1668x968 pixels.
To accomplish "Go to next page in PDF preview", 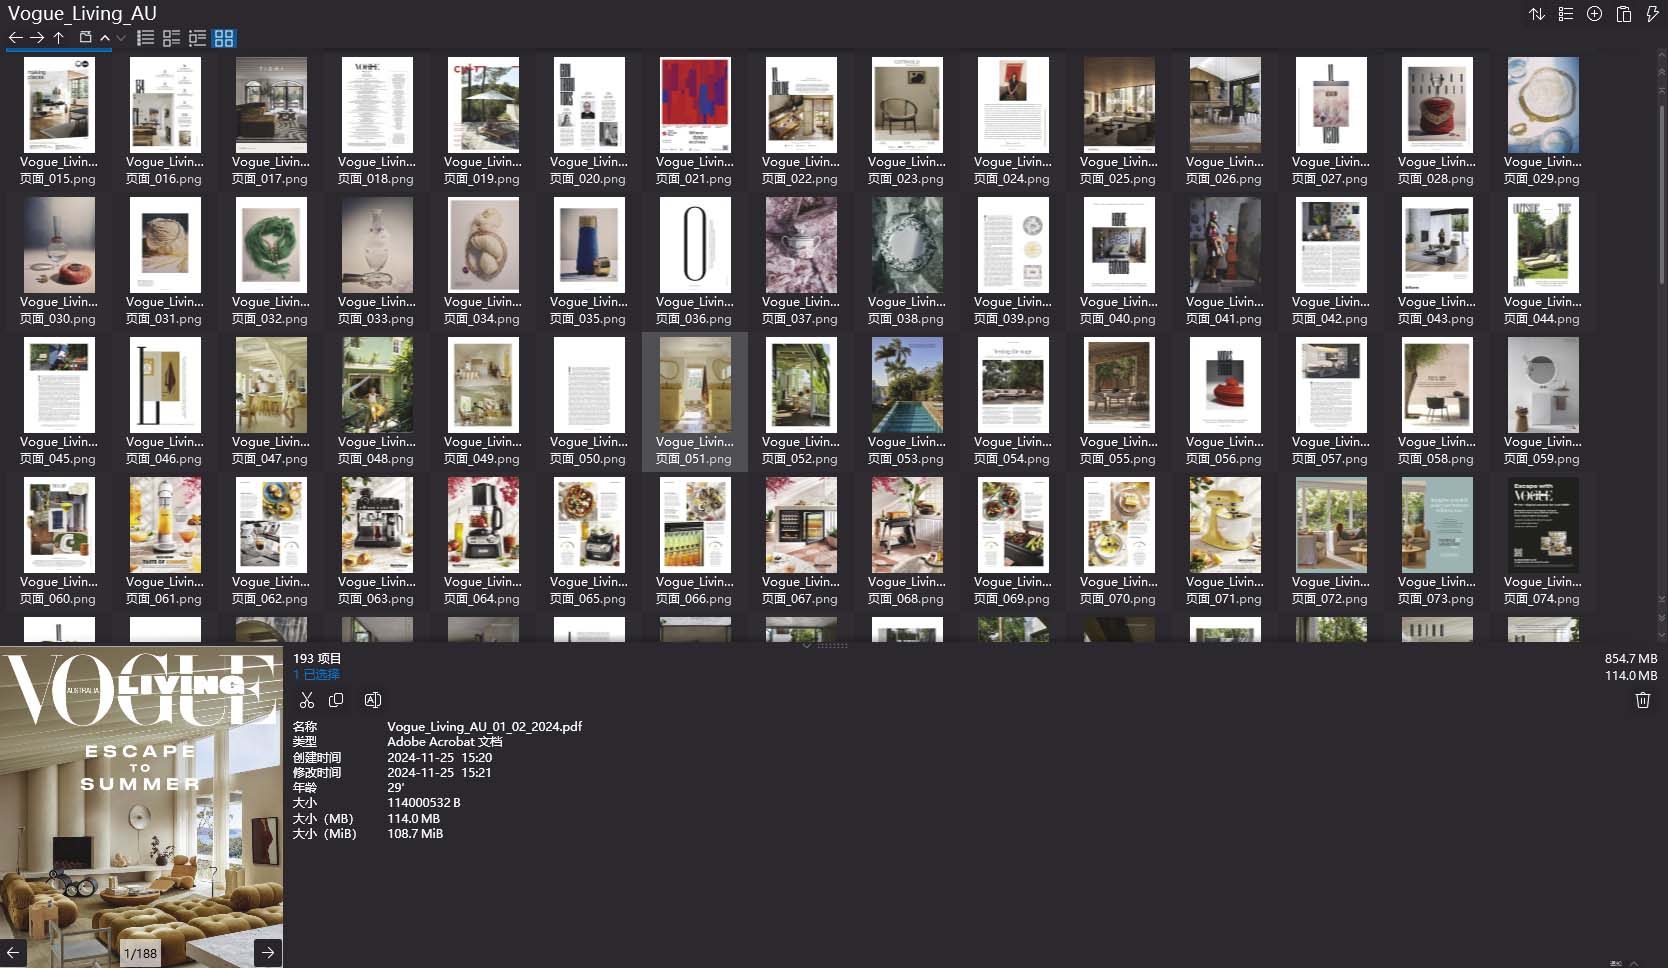I will (x=268, y=952).
